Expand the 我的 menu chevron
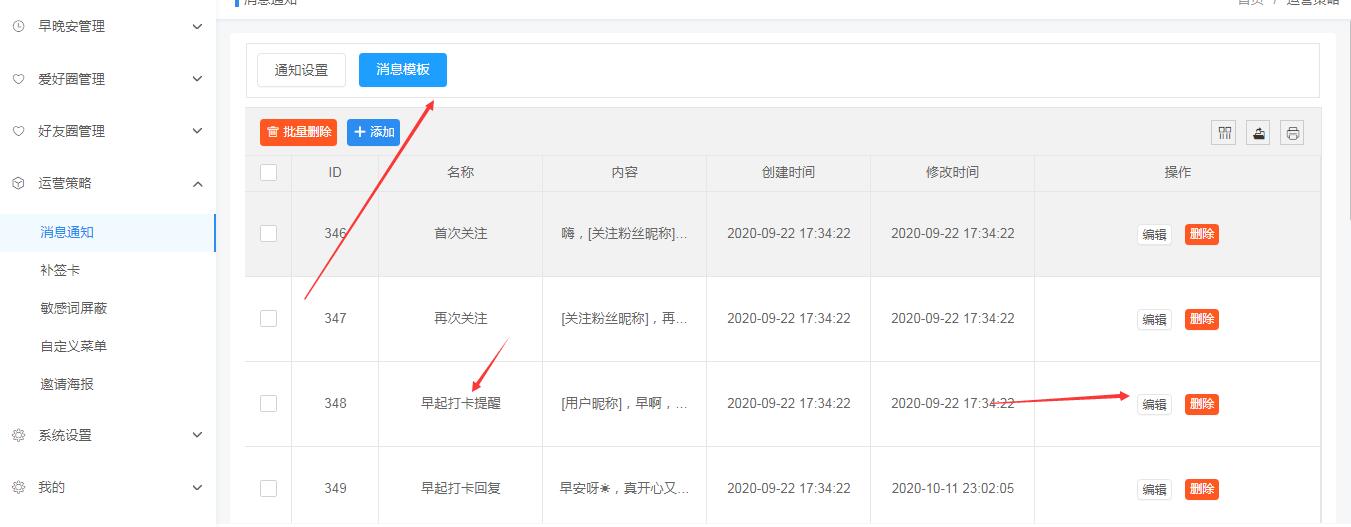This screenshot has width=1351, height=527. tap(197, 487)
